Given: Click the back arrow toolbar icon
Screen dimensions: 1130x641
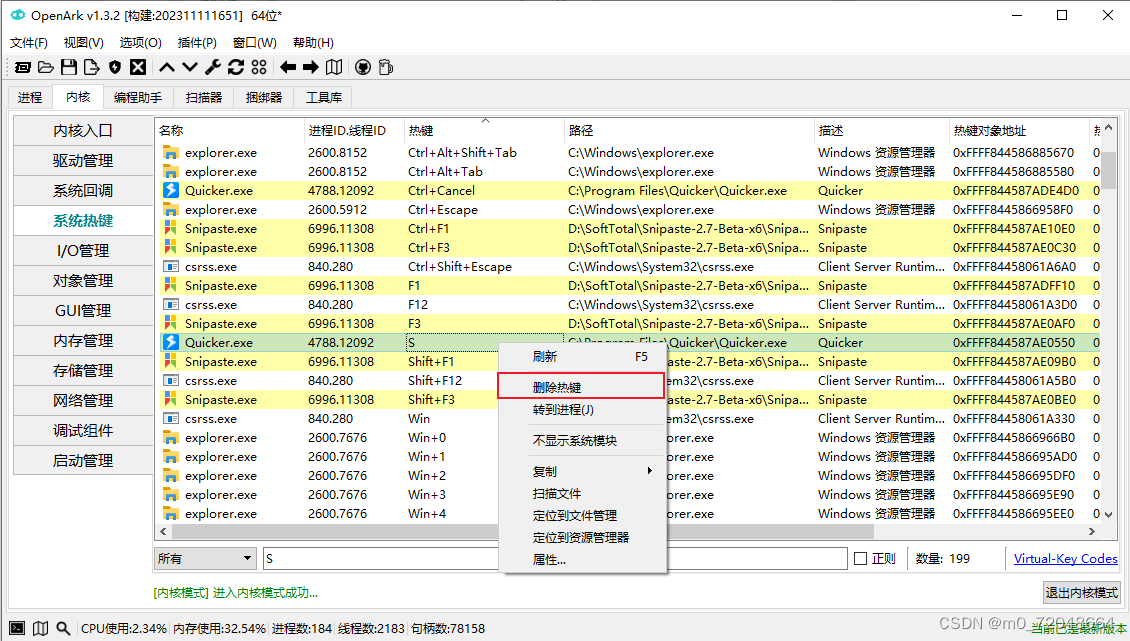Looking at the screenshot, I should point(288,67).
